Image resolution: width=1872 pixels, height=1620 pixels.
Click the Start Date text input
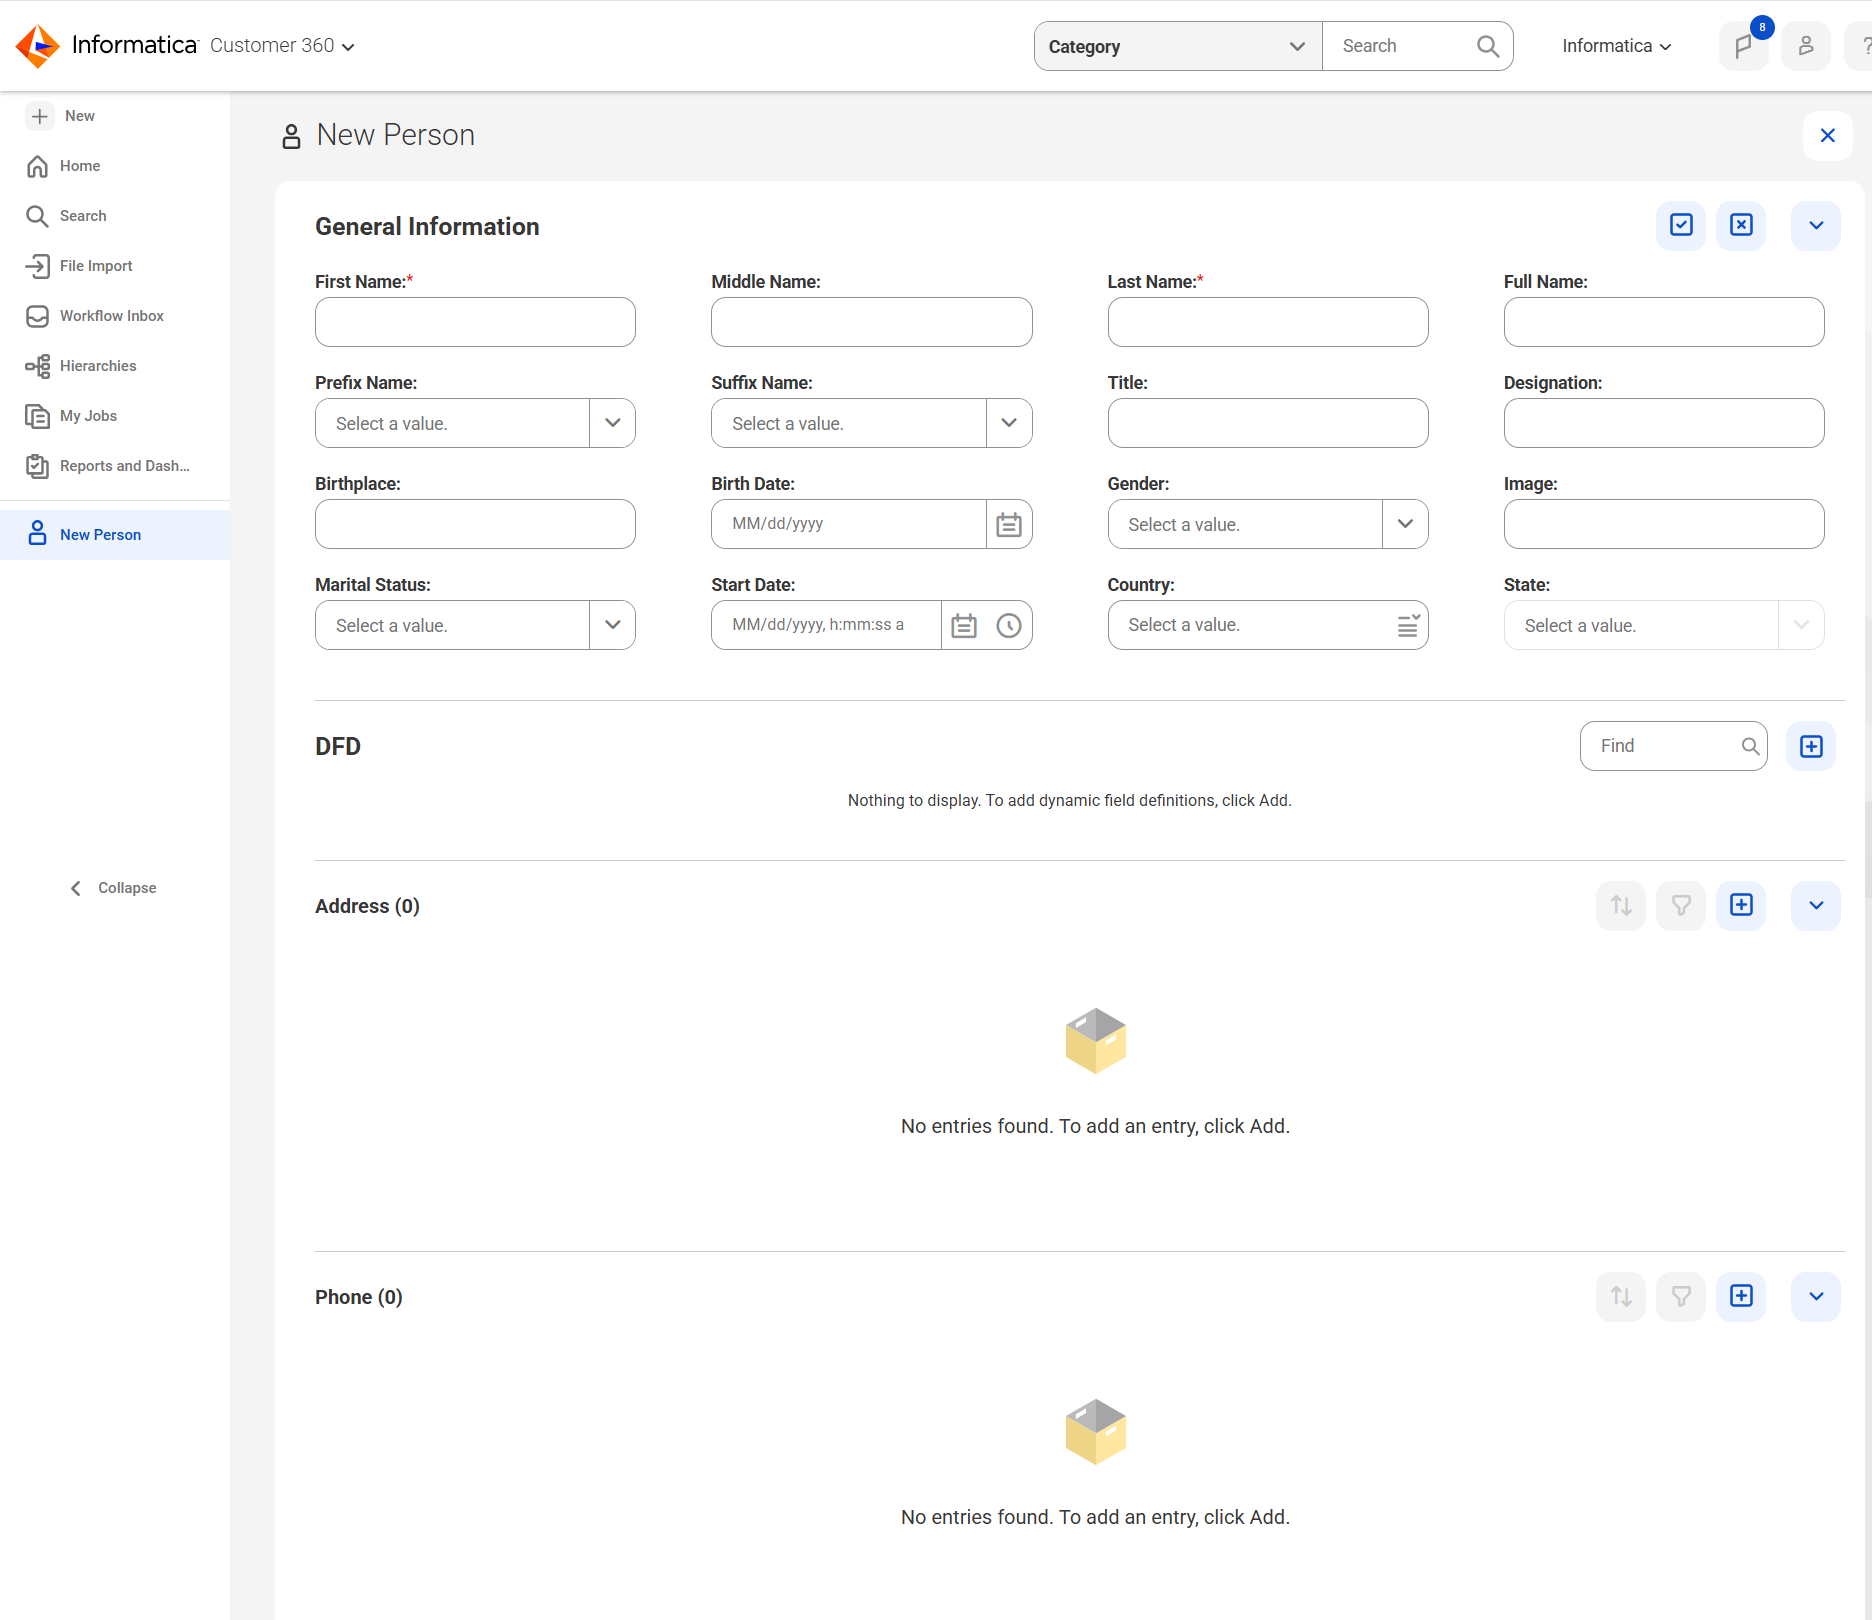[826, 625]
